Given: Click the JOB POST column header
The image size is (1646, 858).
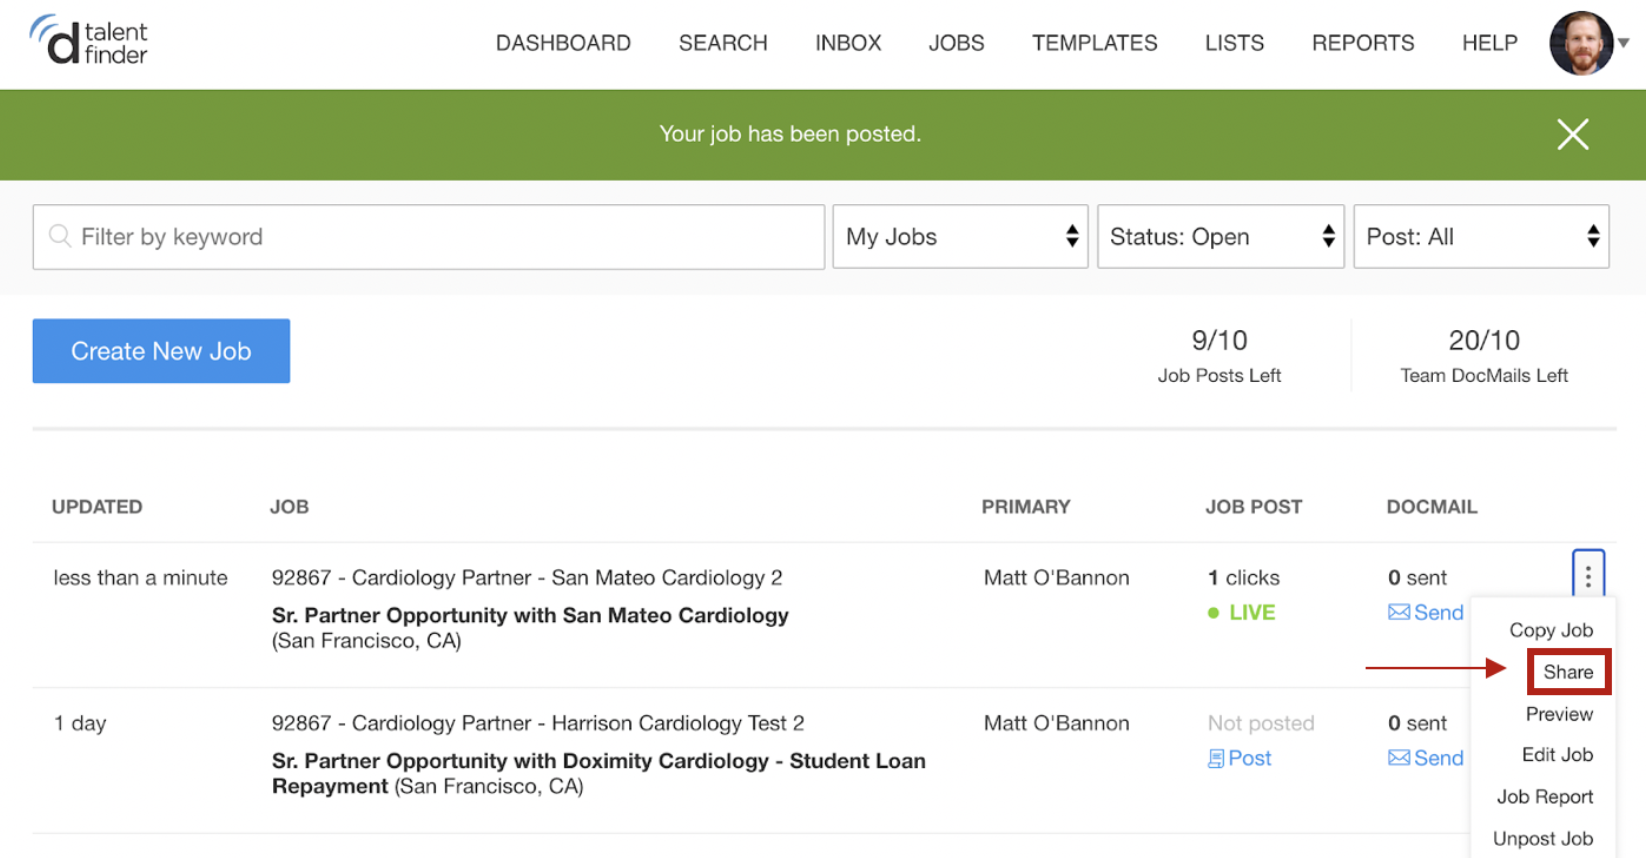Looking at the screenshot, I should [1253, 507].
